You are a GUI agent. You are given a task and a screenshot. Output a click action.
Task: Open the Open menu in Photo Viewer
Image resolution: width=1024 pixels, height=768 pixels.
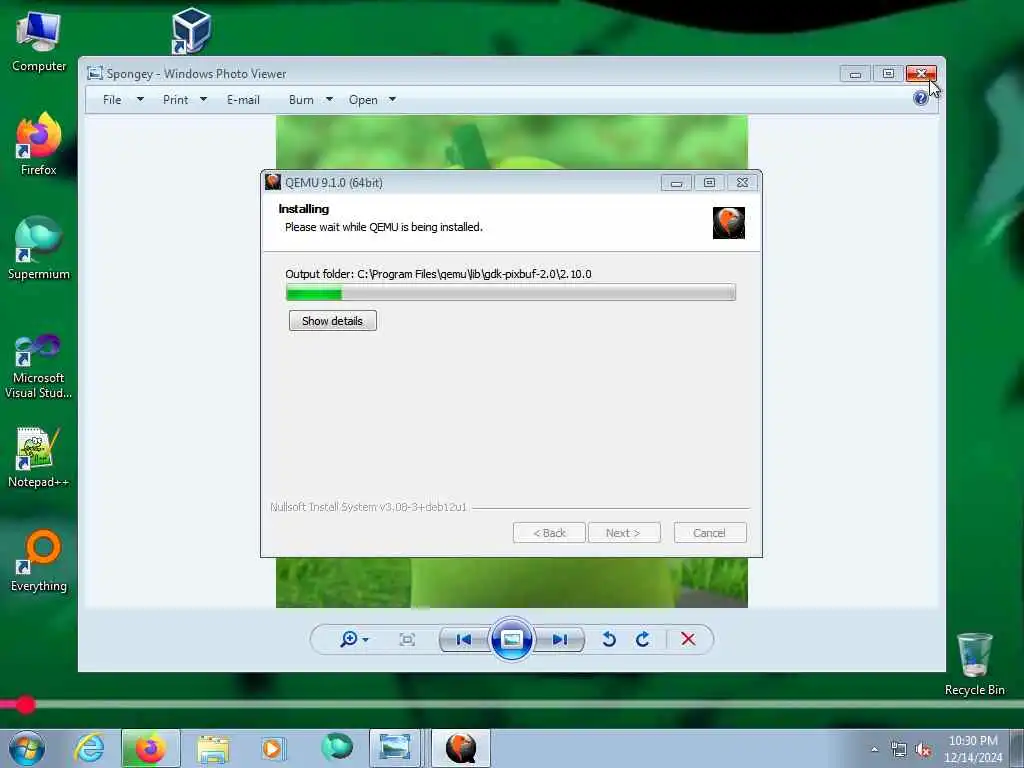point(363,100)
